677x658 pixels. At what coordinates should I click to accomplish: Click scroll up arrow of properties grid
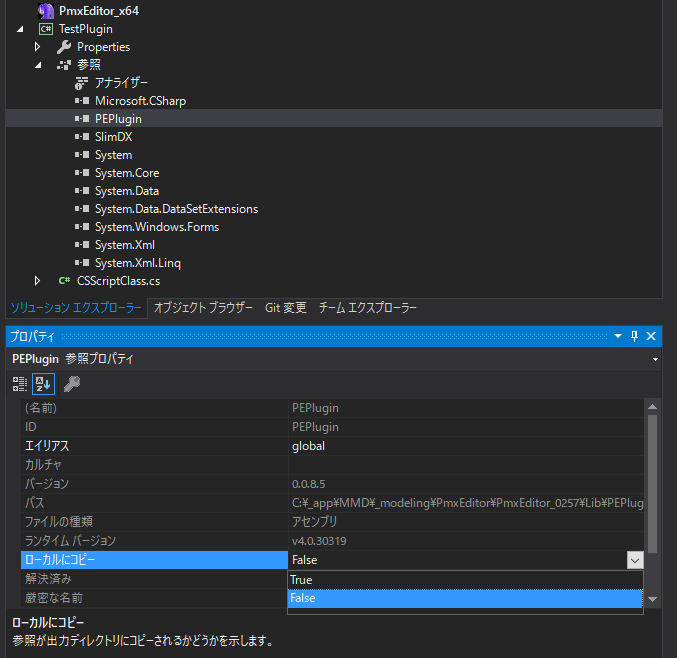coord(652,407)
